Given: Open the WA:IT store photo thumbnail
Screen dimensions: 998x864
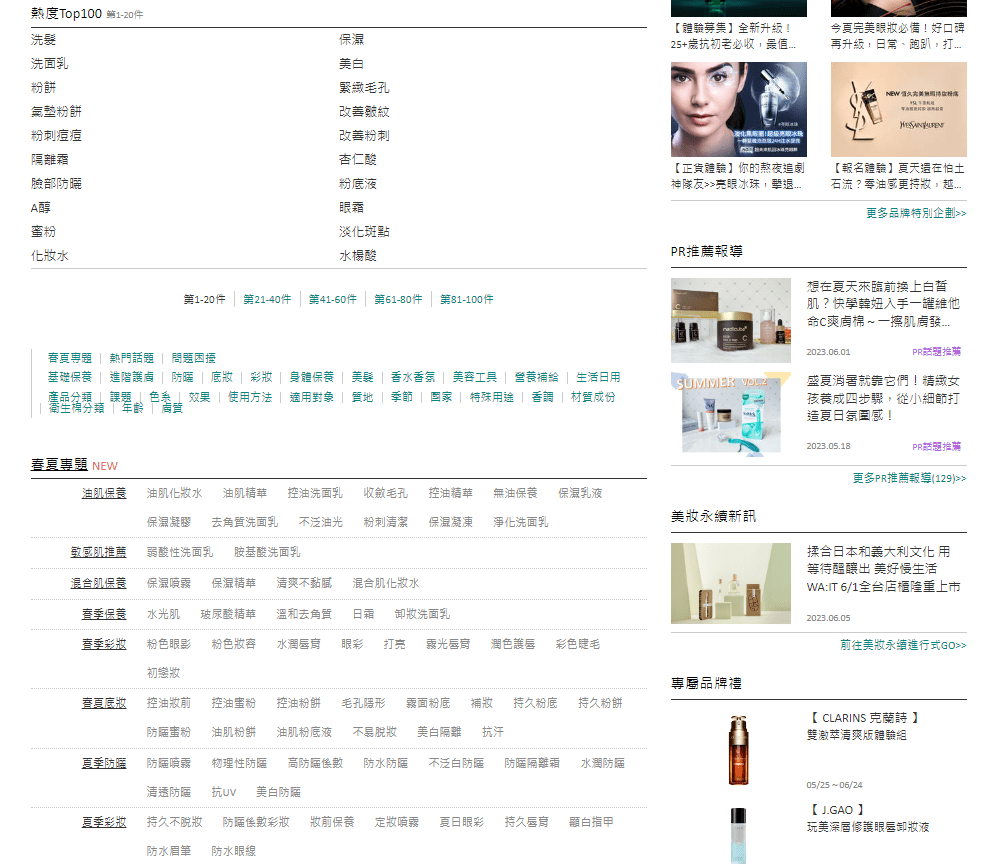Looking at the screenshot, I should point(730,584).
